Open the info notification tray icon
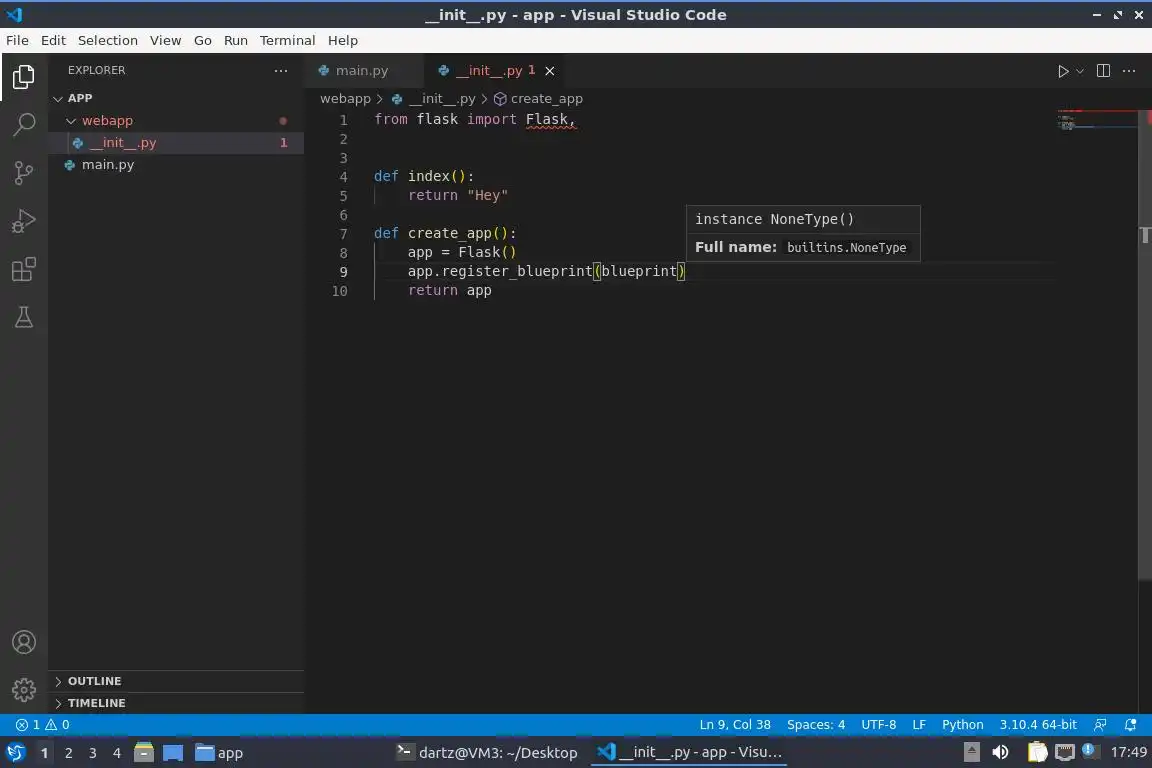 (x=1089, y=751)
